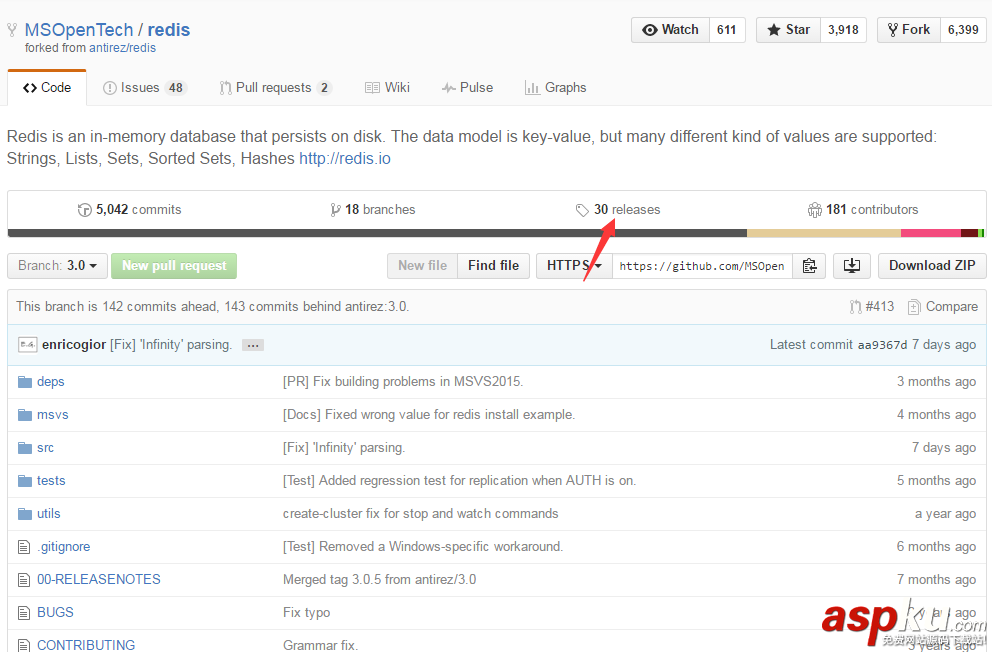Open the tests folder
The width and height of the screenshot is (992, 652).
click(51, 481)
